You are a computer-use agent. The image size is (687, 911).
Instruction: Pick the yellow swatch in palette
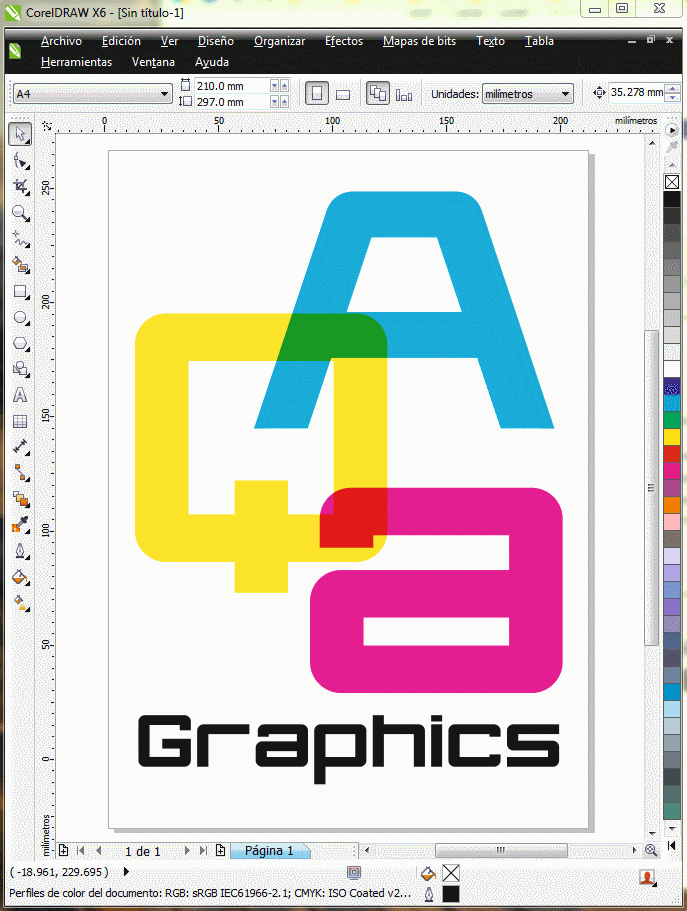[x=672, y=436]
